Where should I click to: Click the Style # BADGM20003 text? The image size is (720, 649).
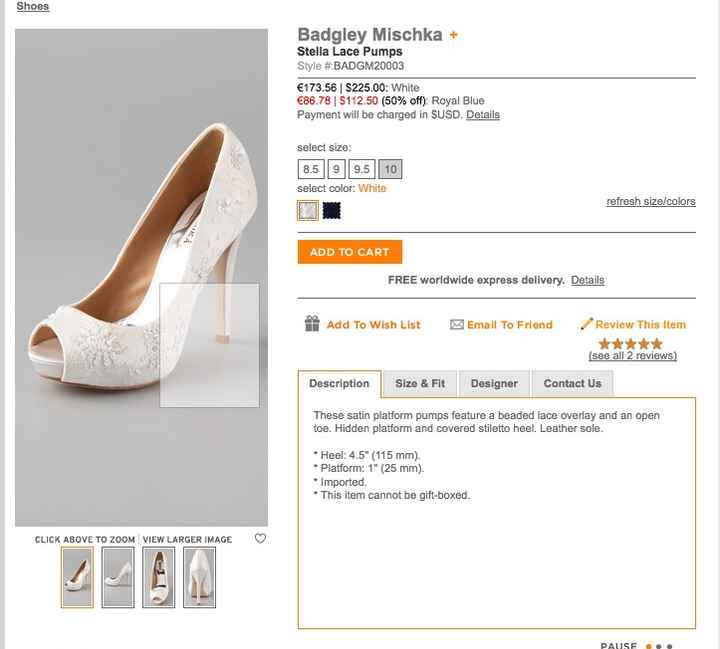pos(350,66)
